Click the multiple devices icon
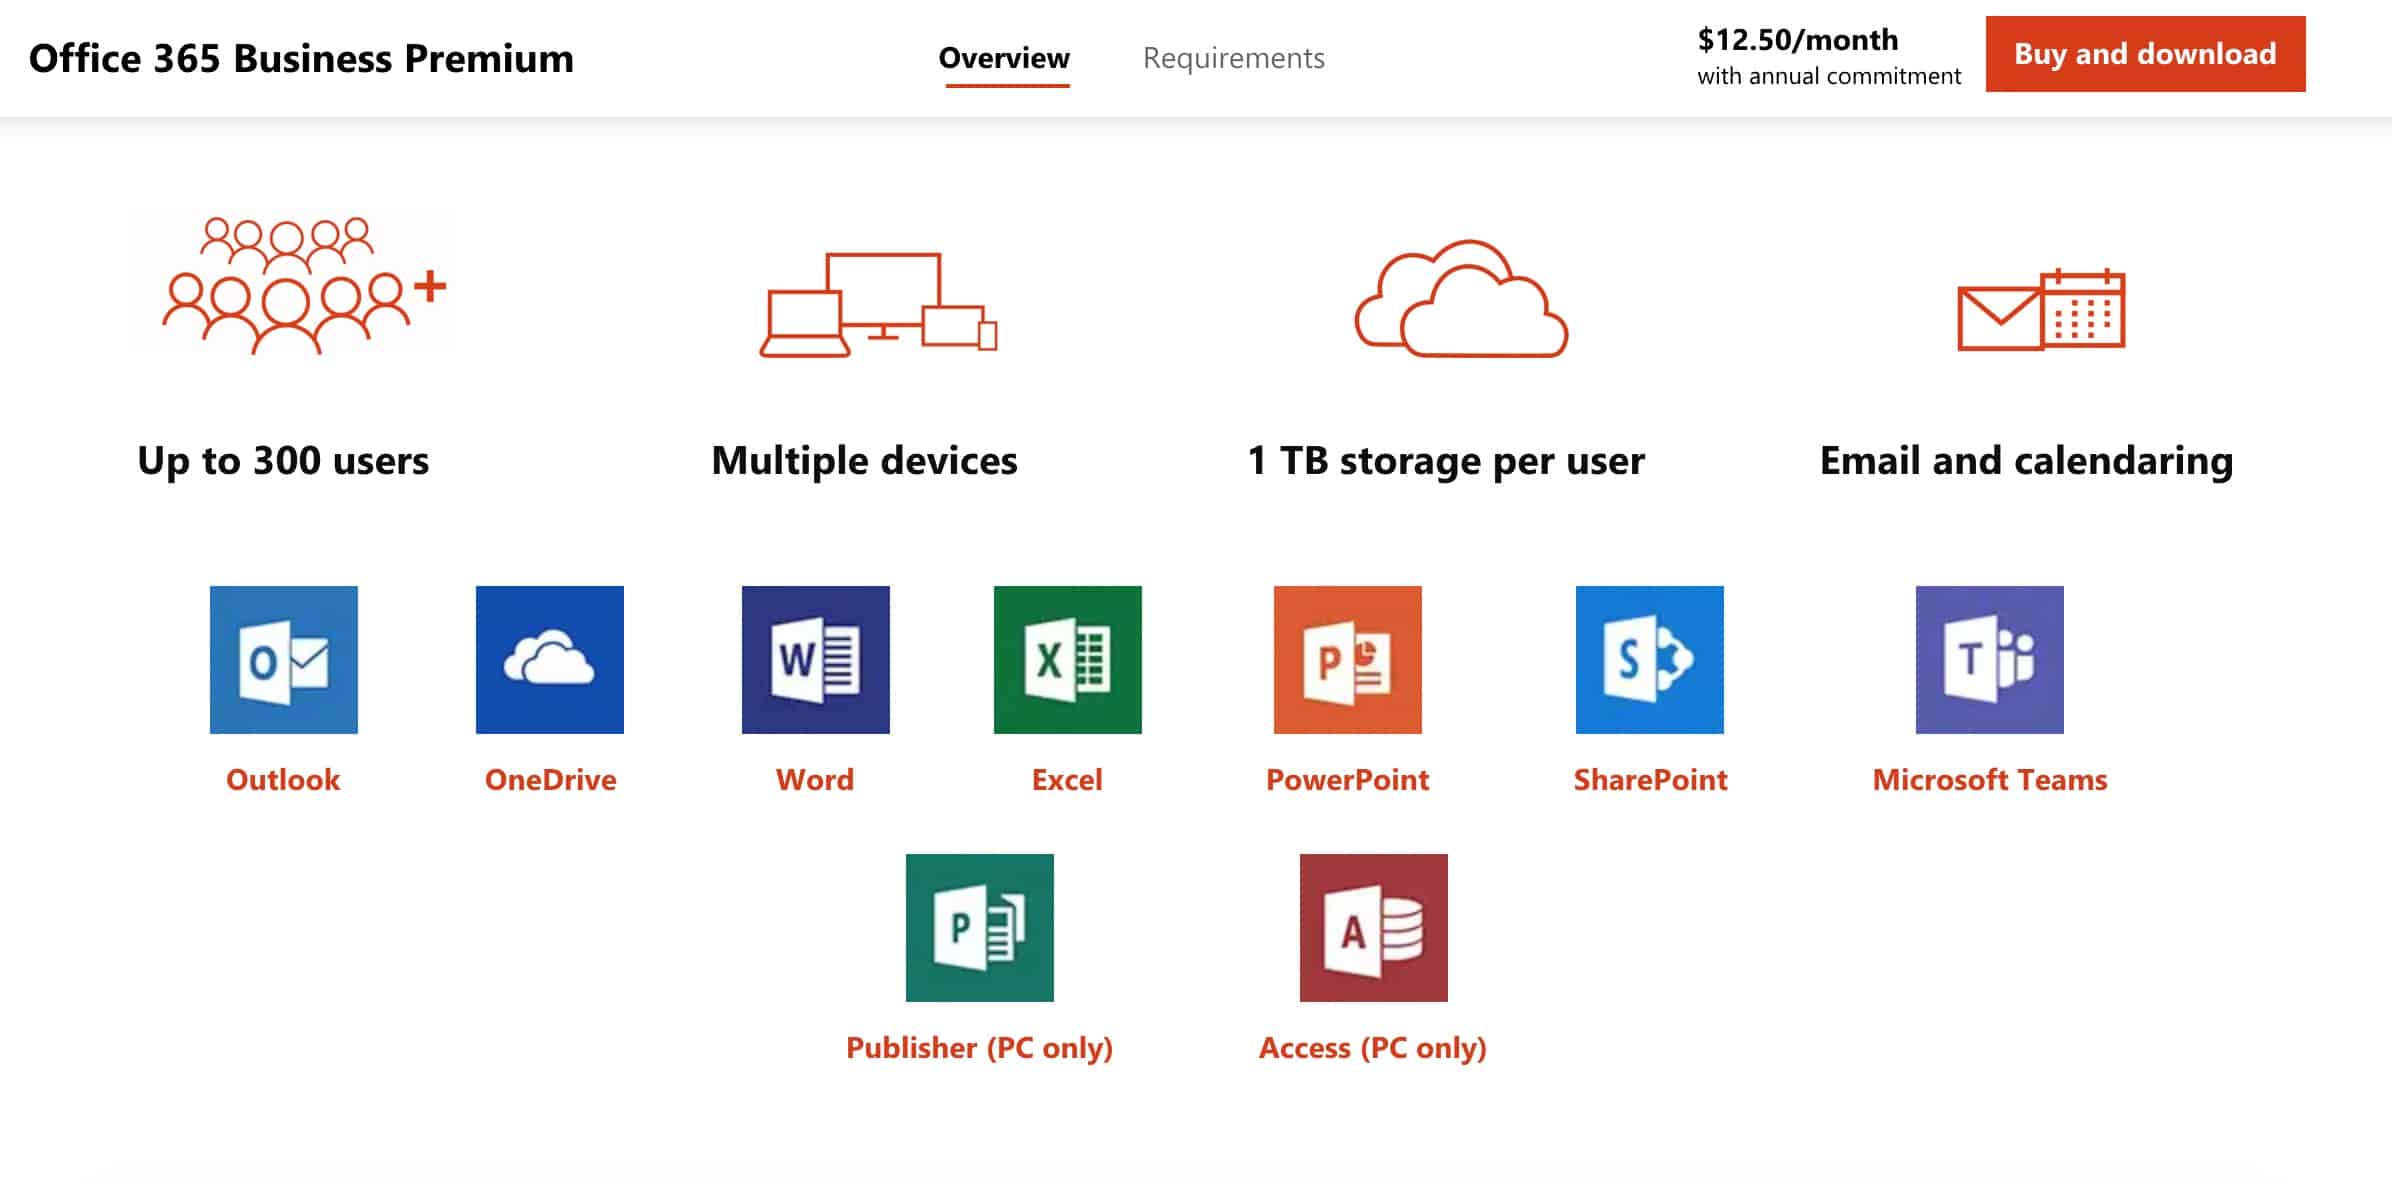Image resolution: width=2392 pixels, height=1180 pixels. (878, 305)
